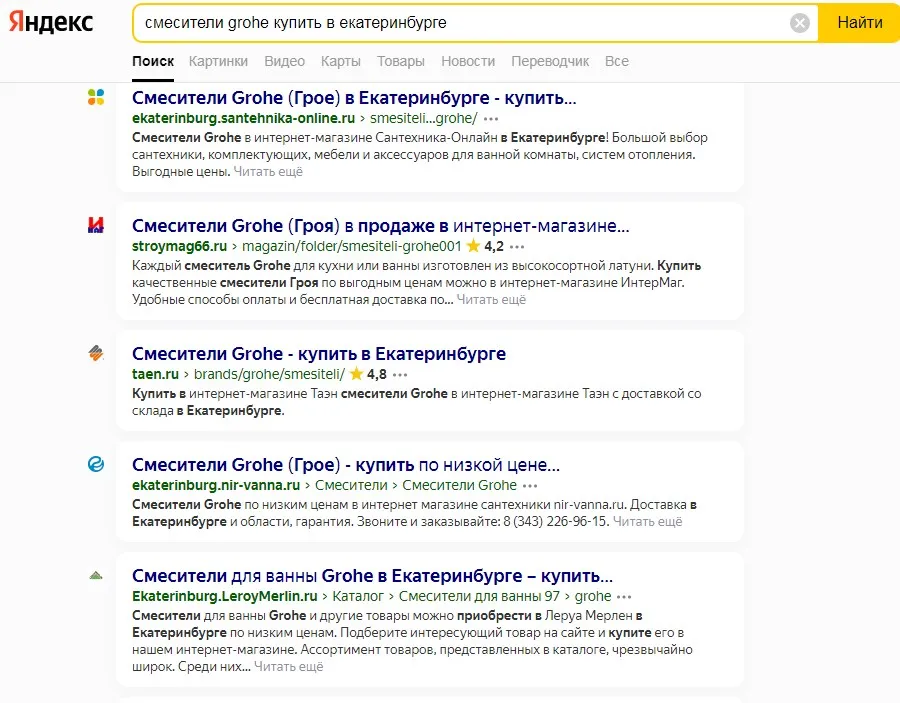Click the Яндекс logo
The image size is (900, 703).
51,22
